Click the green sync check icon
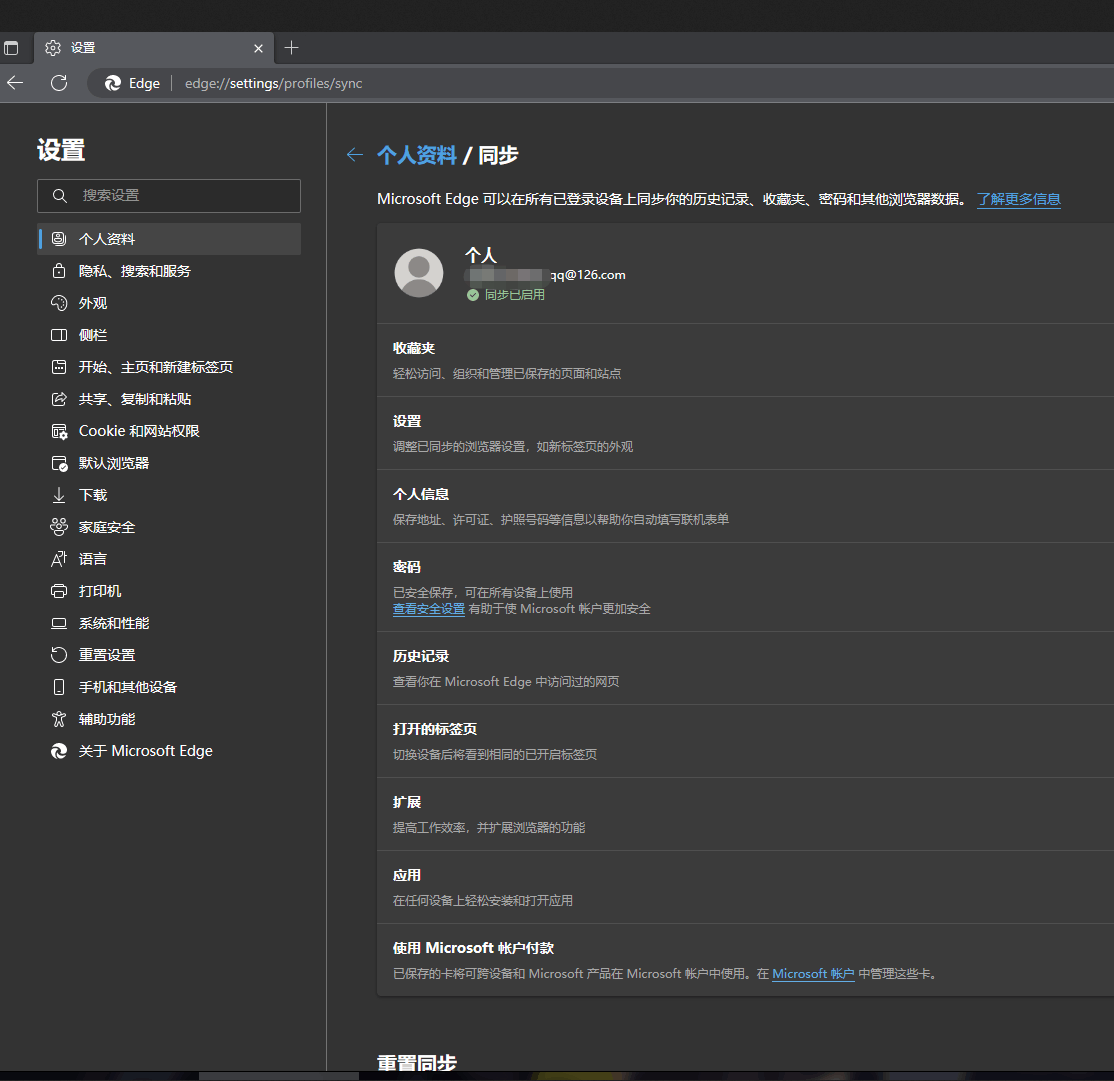1114x1081 pixels. click(x=473, y=295)
